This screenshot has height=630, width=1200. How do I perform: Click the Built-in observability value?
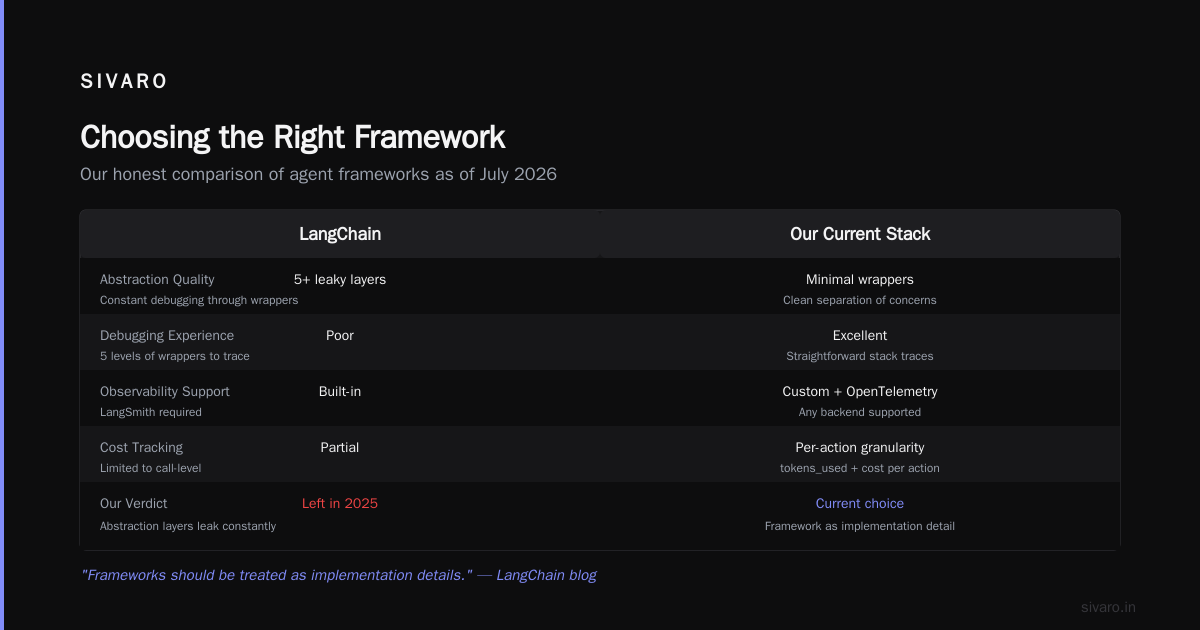click(x=340, y=392)
